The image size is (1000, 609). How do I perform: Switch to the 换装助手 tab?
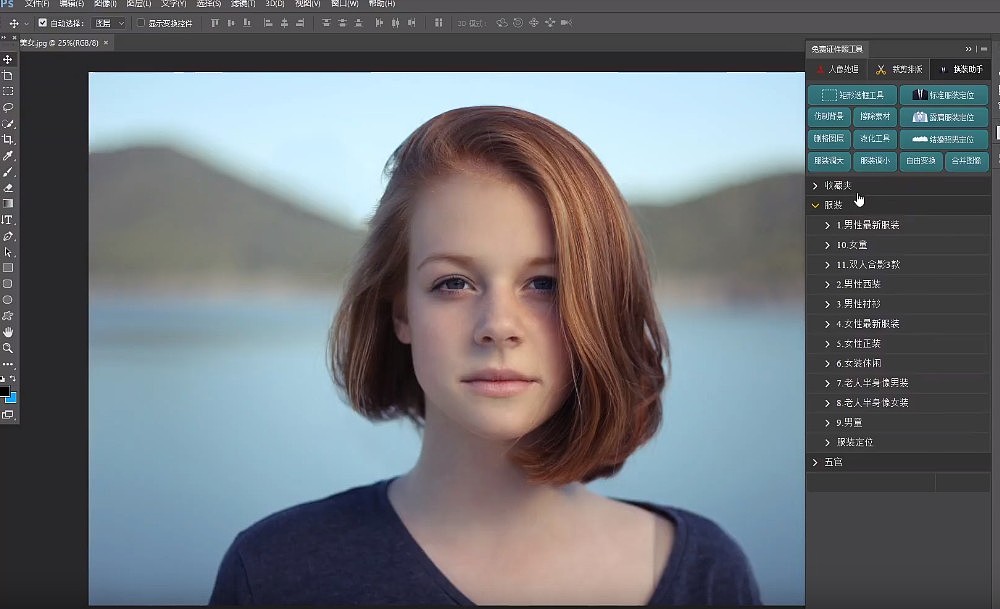(960, 69)
